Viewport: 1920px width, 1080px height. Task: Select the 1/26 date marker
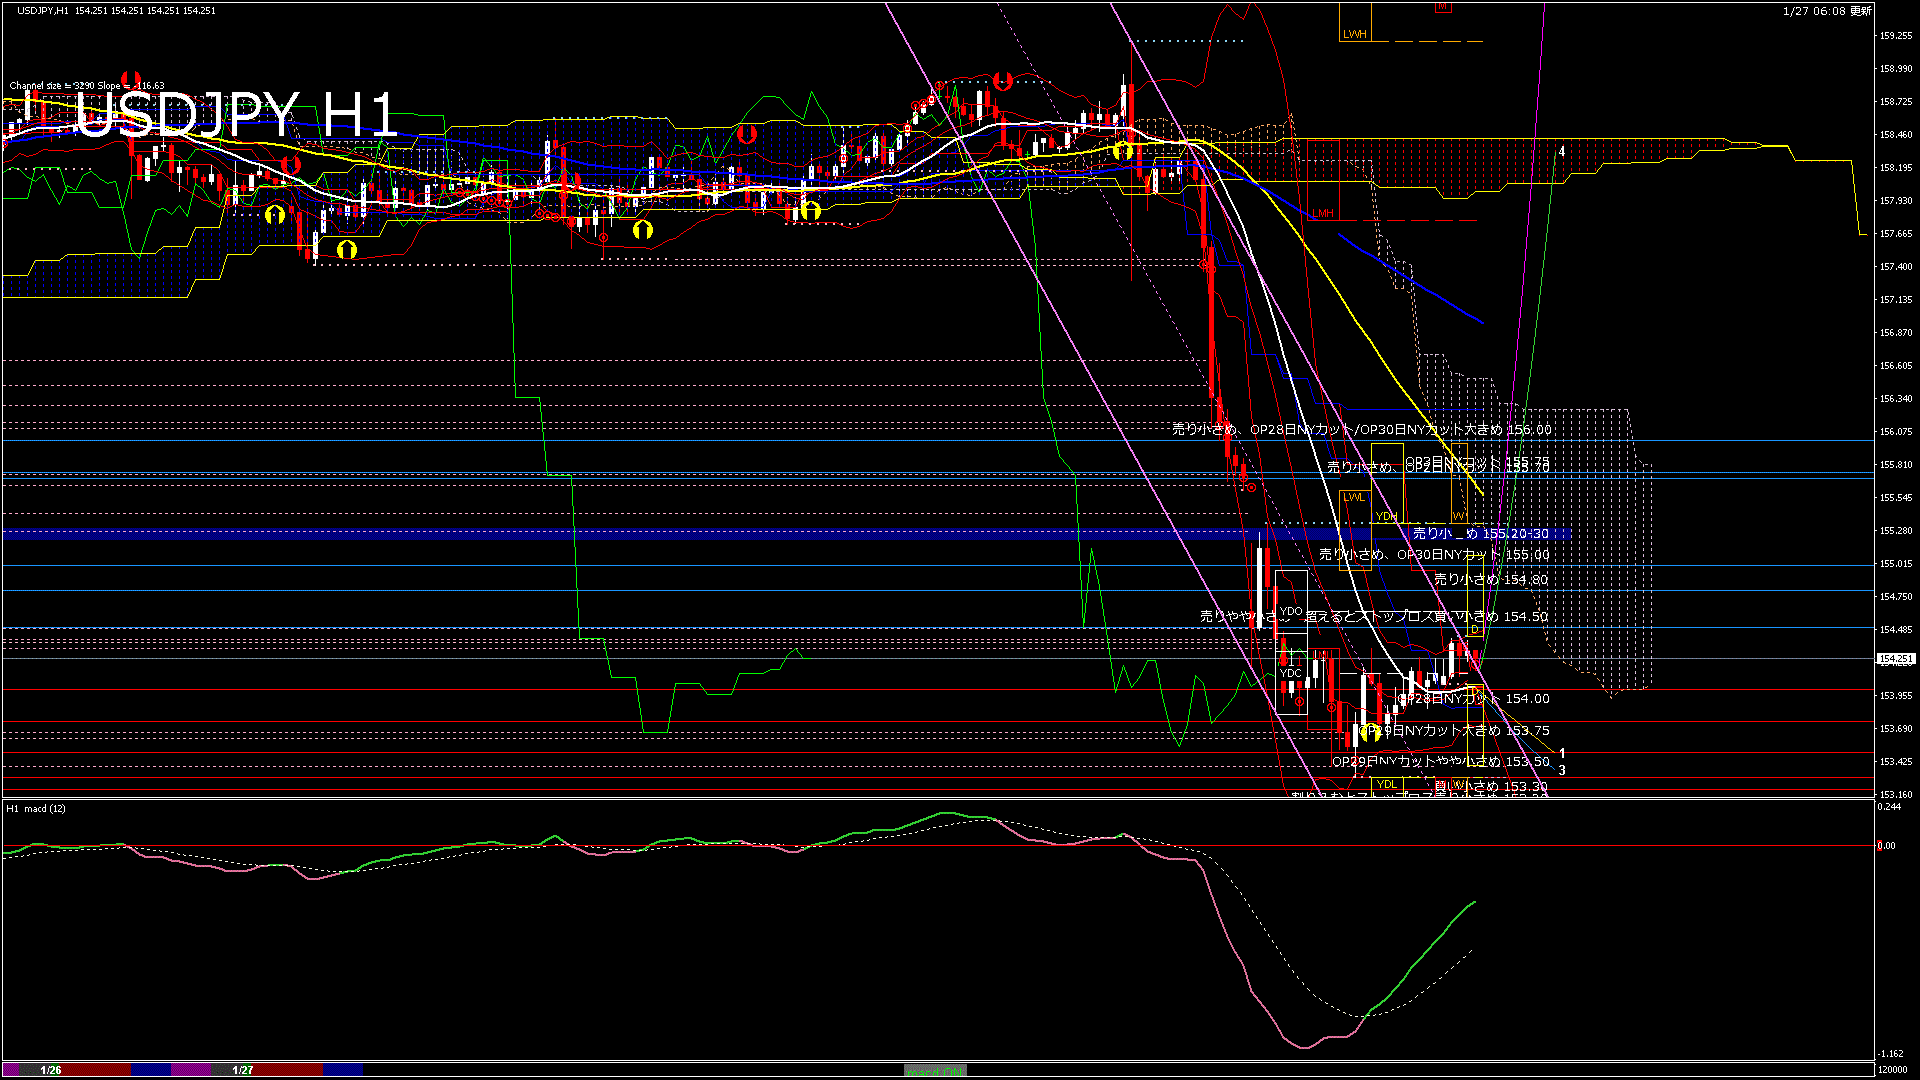coord(50,1070)
